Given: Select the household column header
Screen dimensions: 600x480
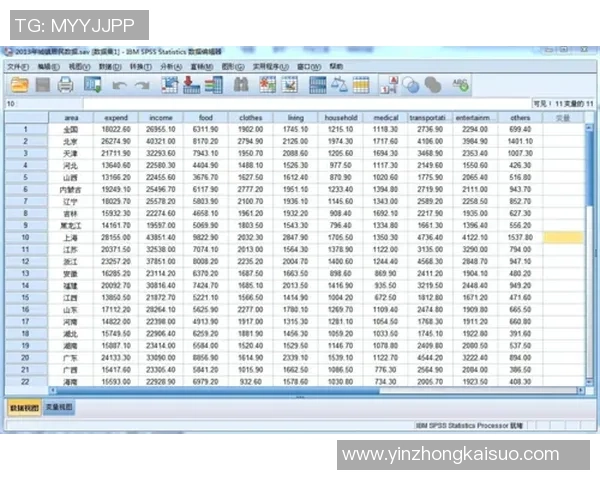Looking at the screenshot, I should (x=340, y=117).
